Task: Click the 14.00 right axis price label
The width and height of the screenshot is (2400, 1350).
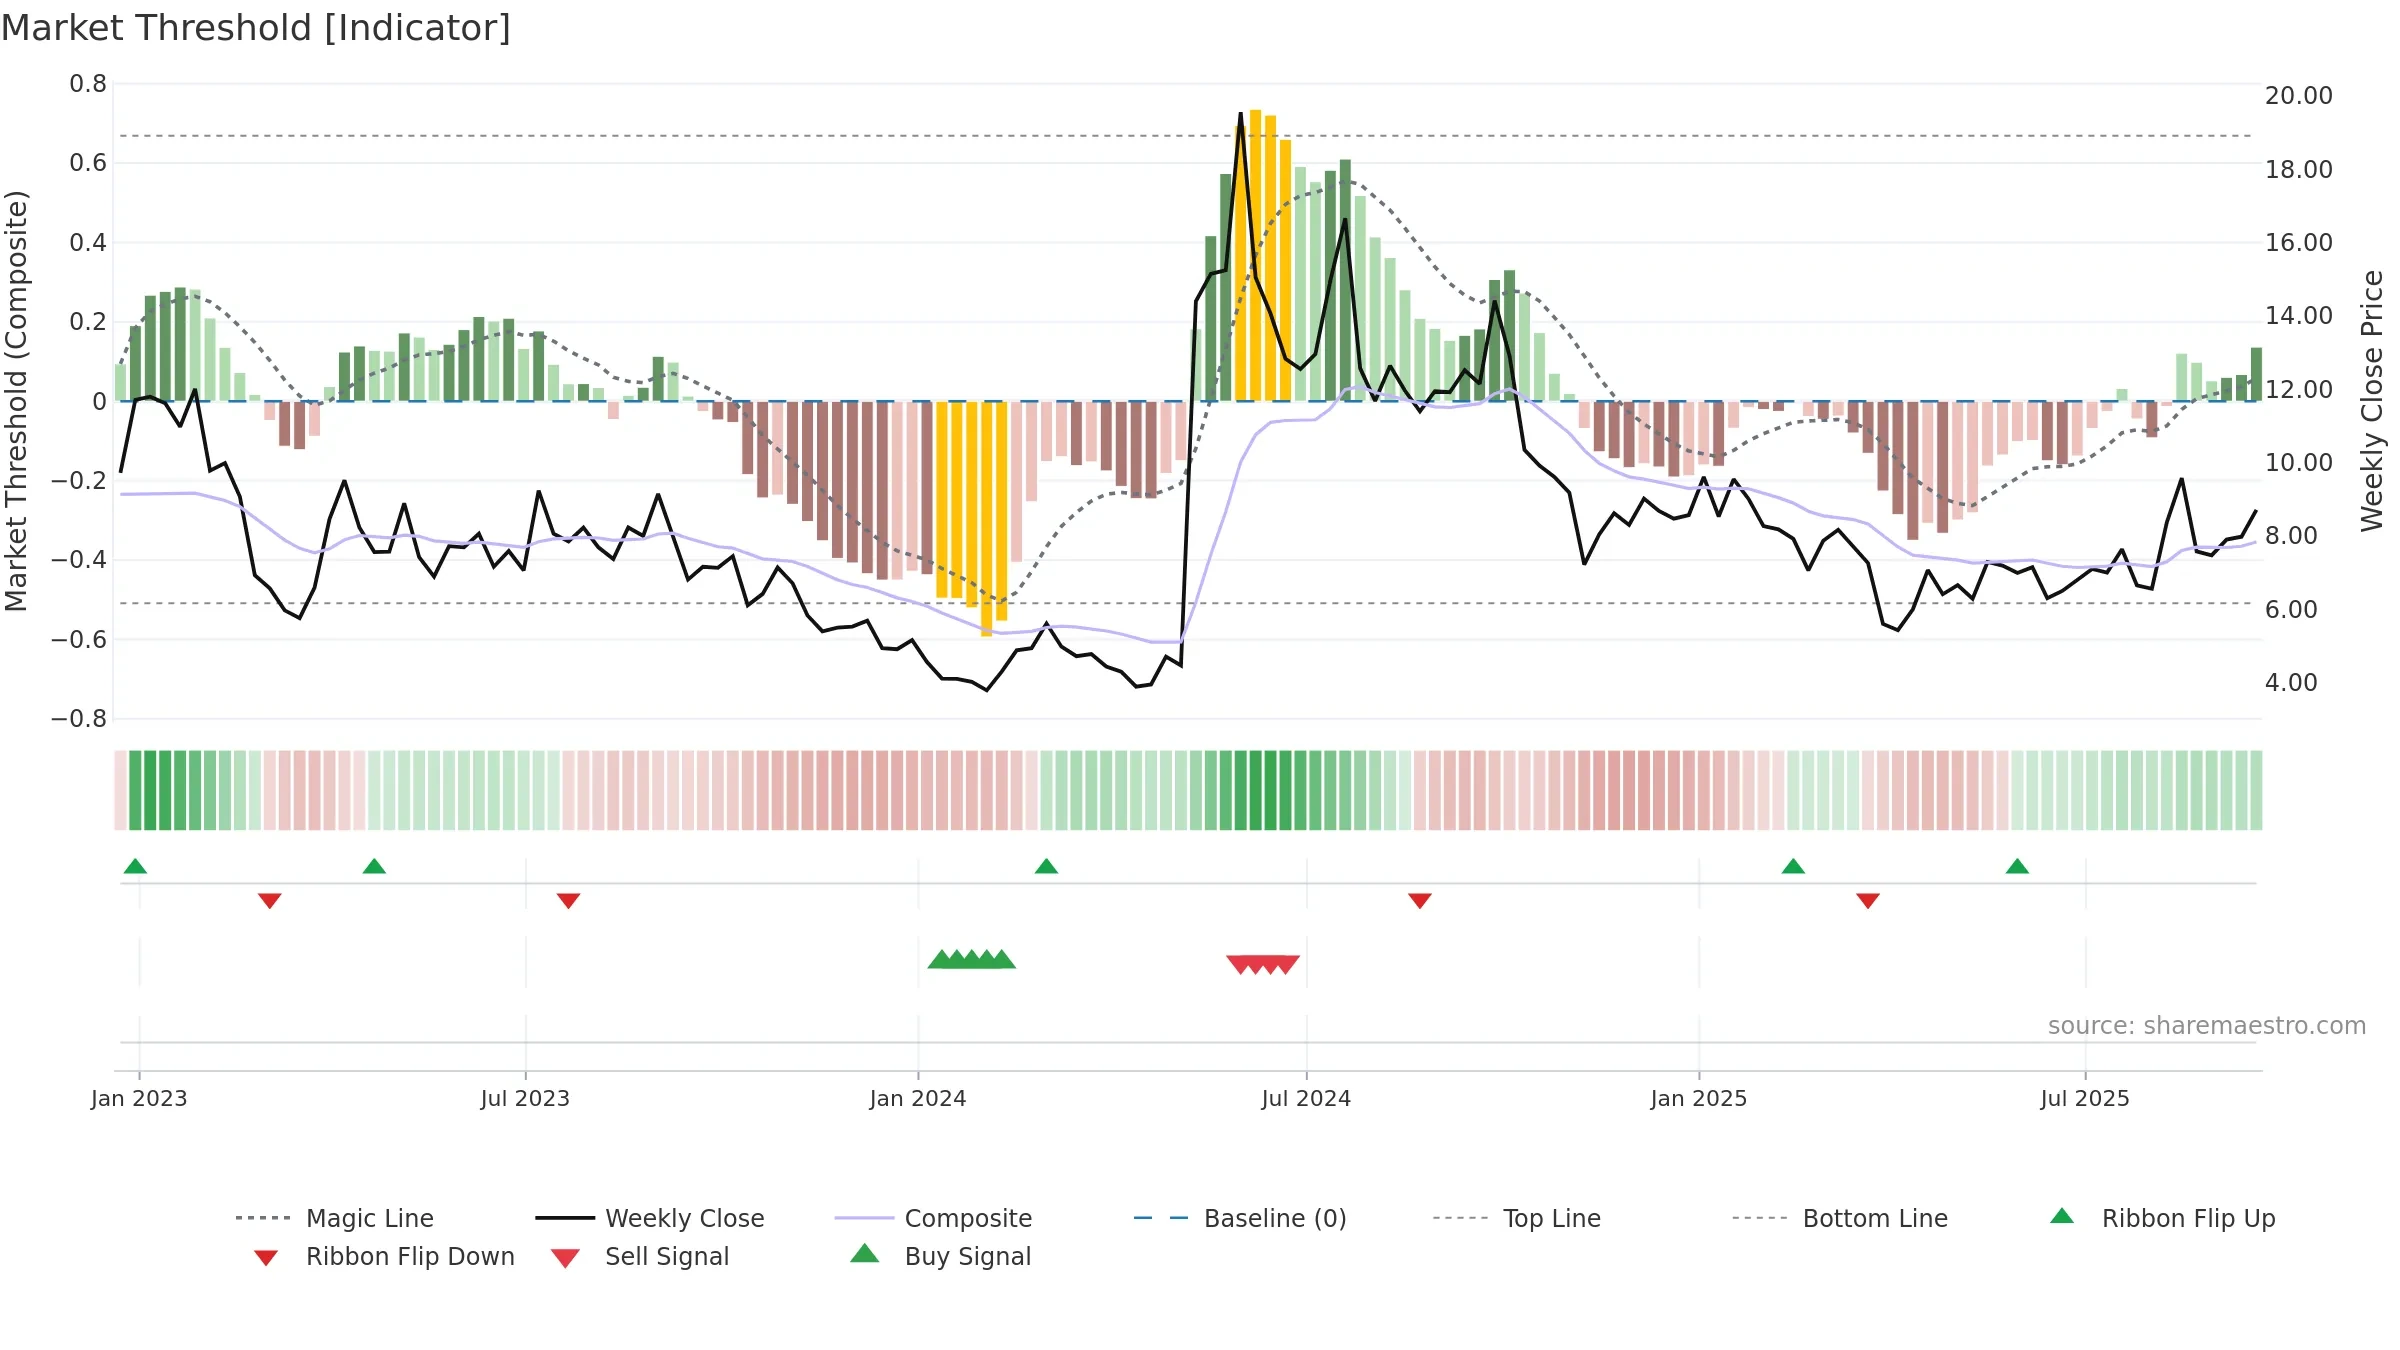Action: (2299, 316)
